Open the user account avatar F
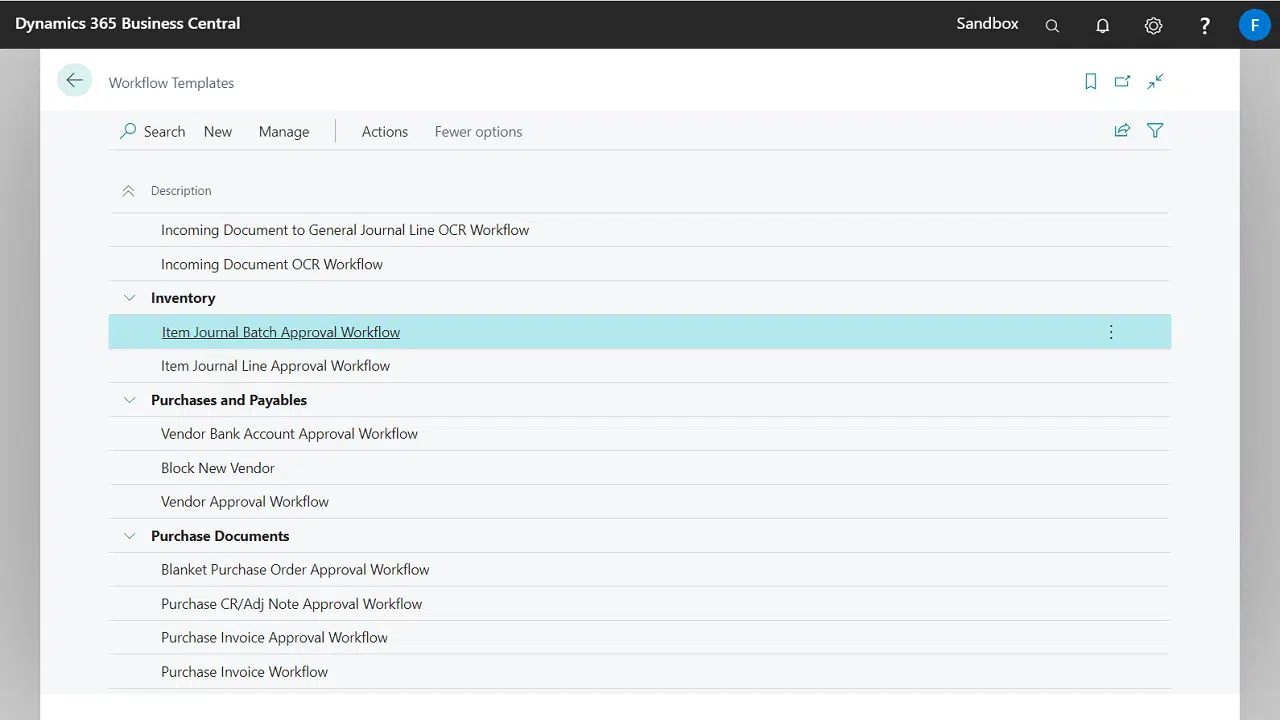This screenshot has width=1280, height=720. pyautogui.click(x=1254, y=25)
